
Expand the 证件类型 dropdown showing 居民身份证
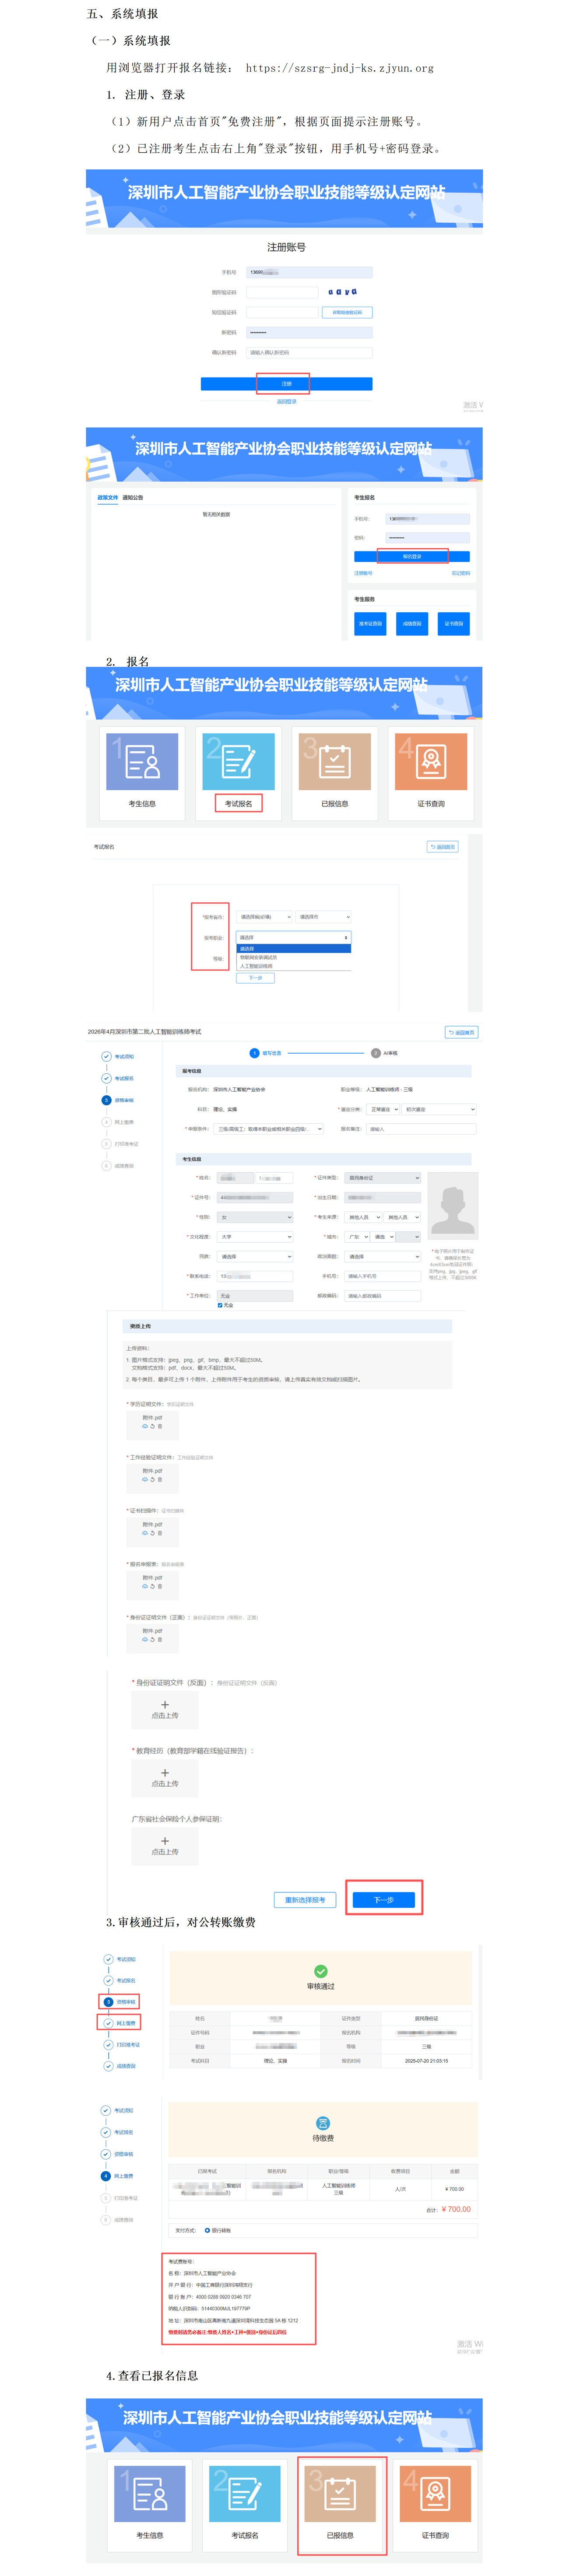(x=383, y=1178)
